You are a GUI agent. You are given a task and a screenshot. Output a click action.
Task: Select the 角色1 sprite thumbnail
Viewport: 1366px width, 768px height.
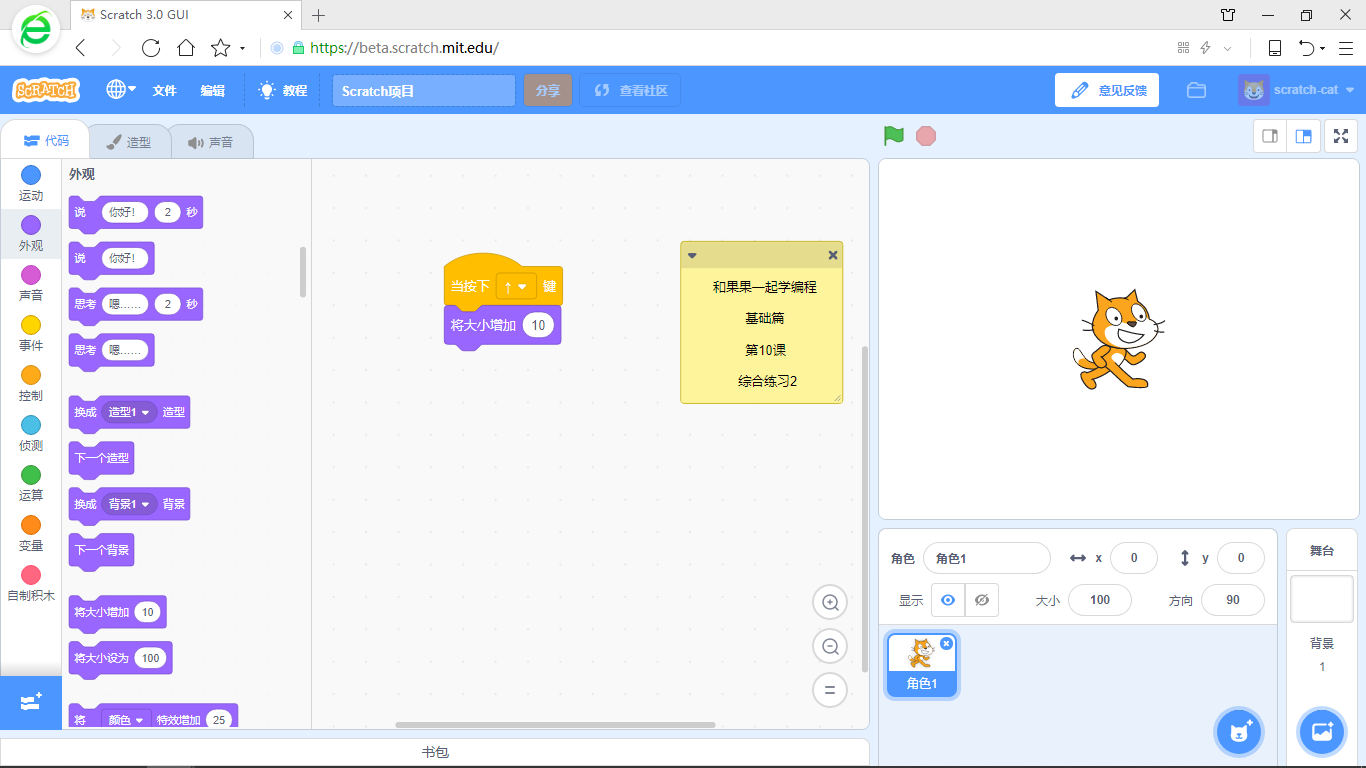click(x=922, y=665)
